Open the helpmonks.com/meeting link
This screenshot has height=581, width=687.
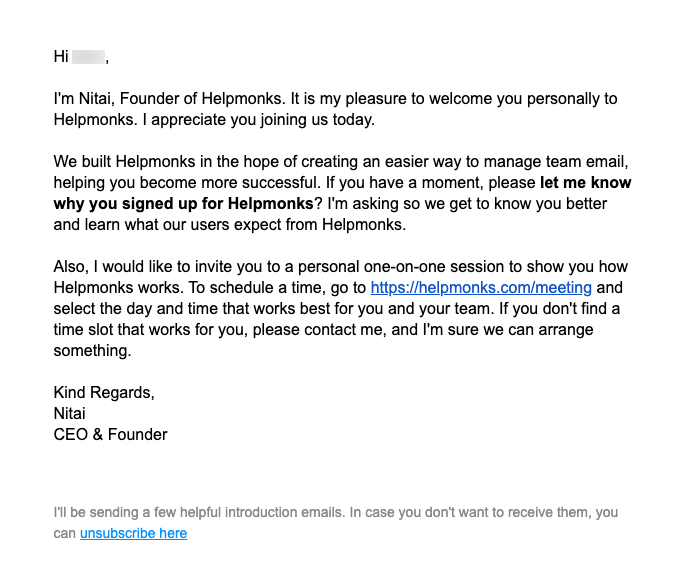pyautogui.click(x=481, y=288)
